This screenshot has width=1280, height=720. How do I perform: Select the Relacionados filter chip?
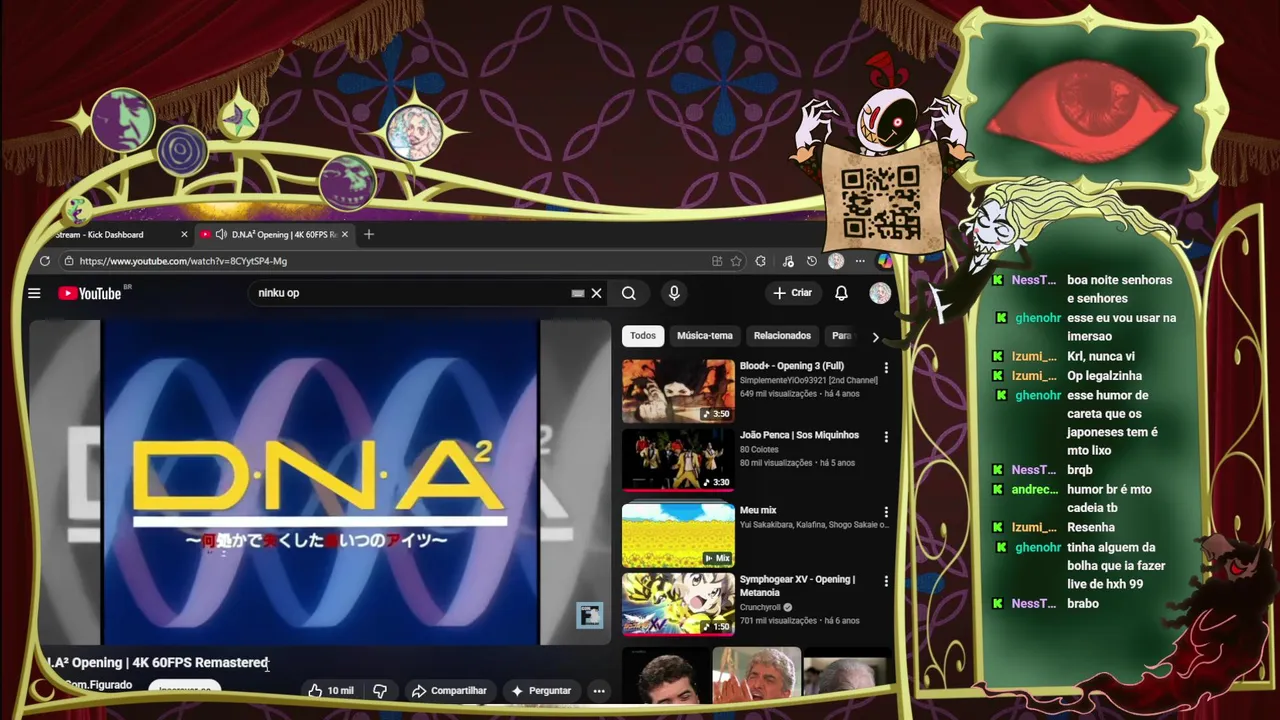coord(782,336)
